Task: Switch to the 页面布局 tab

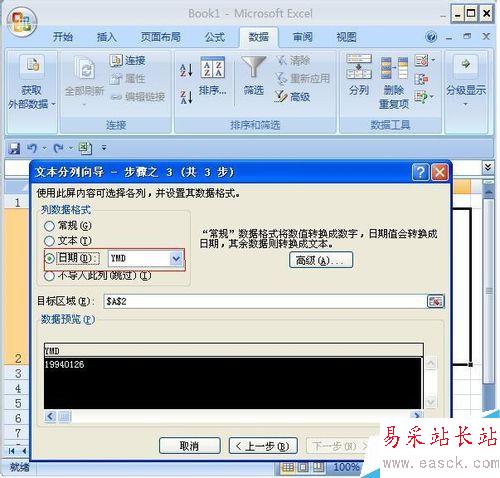Action: 160,37
